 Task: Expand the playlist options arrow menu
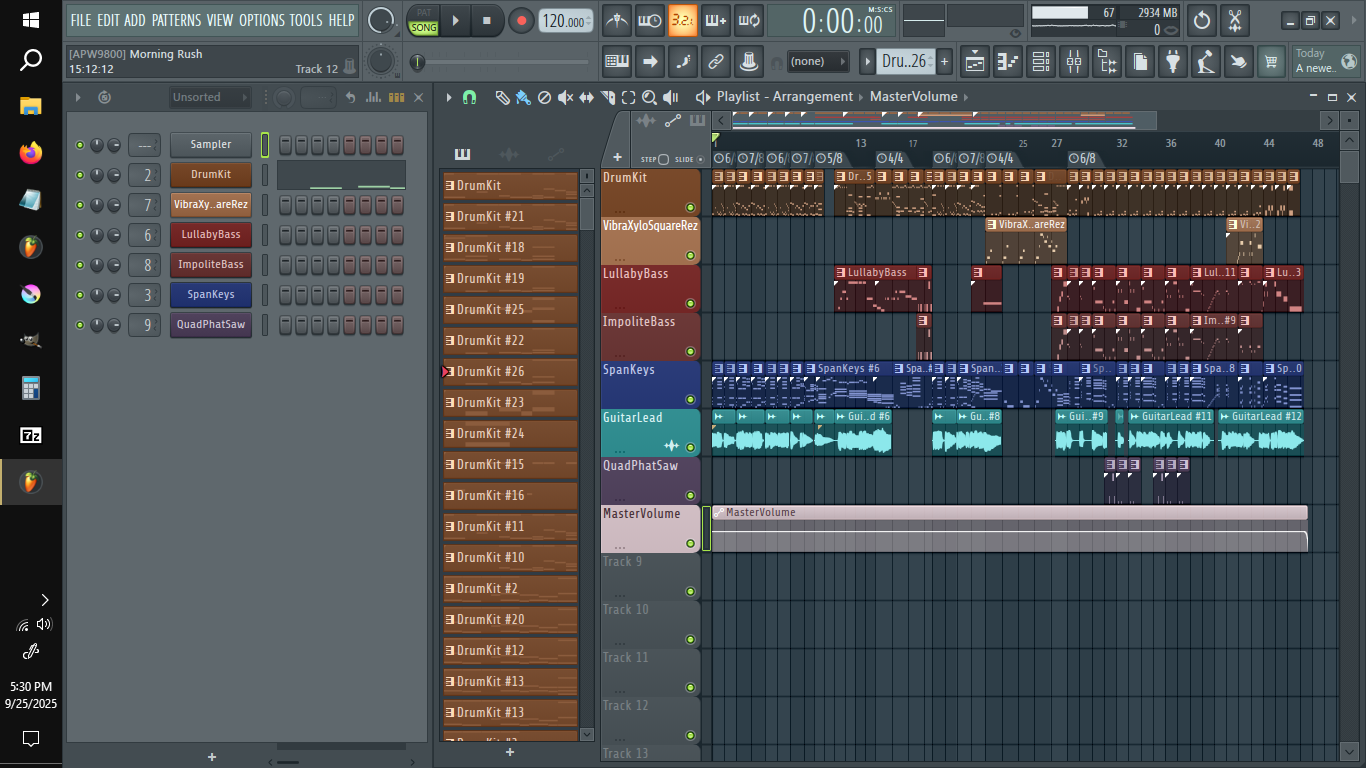[449, 97]
